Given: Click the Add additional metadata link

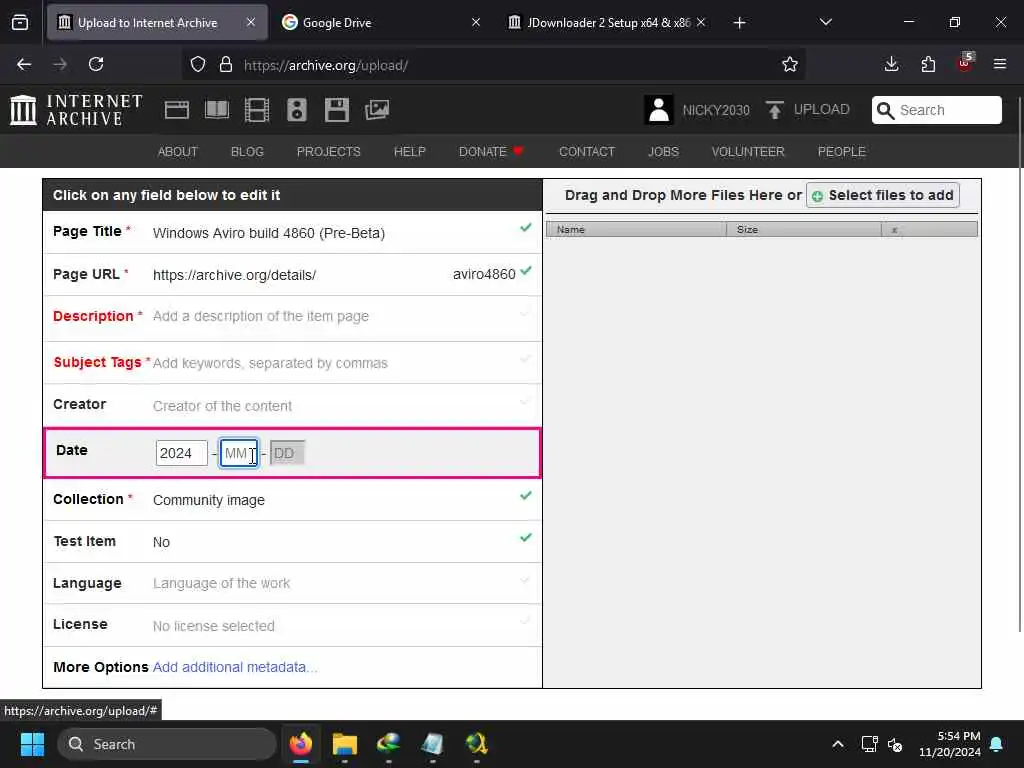Looking at the screenshot, I should point(235,667).
